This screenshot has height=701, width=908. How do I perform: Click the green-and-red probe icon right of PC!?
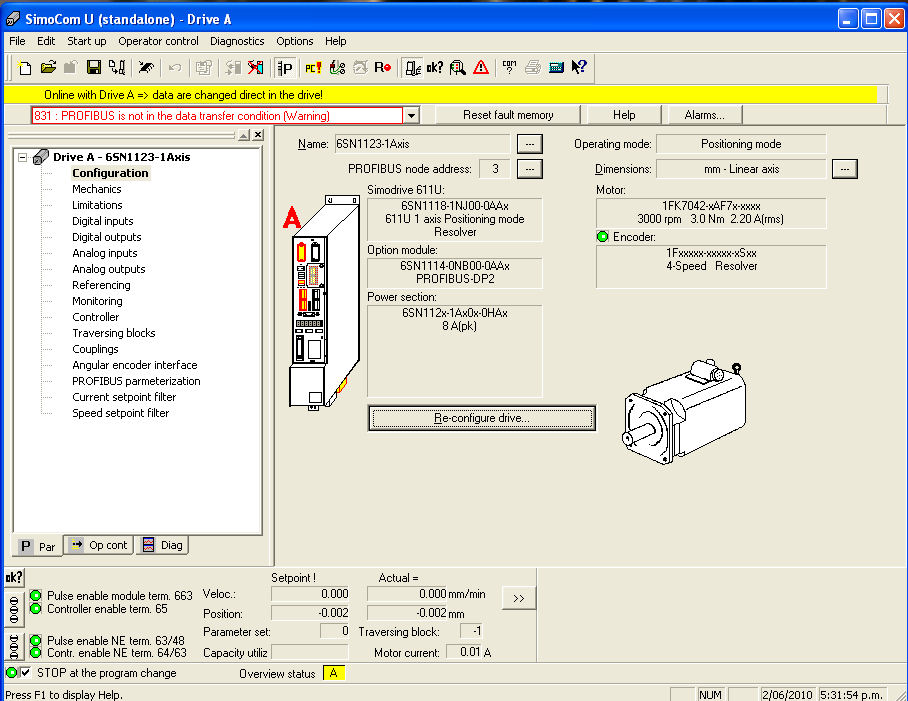[337, 68]
